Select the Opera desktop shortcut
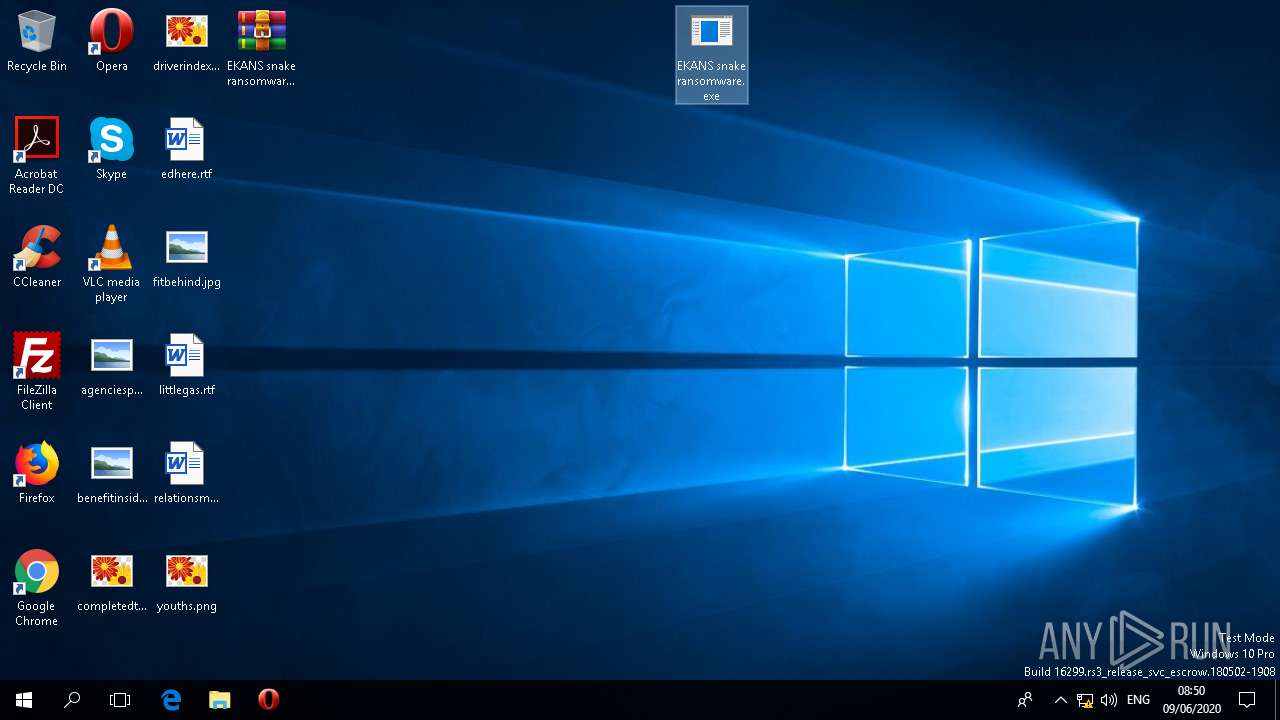This screenshot has width=1280, height=720. coord(111,42)
